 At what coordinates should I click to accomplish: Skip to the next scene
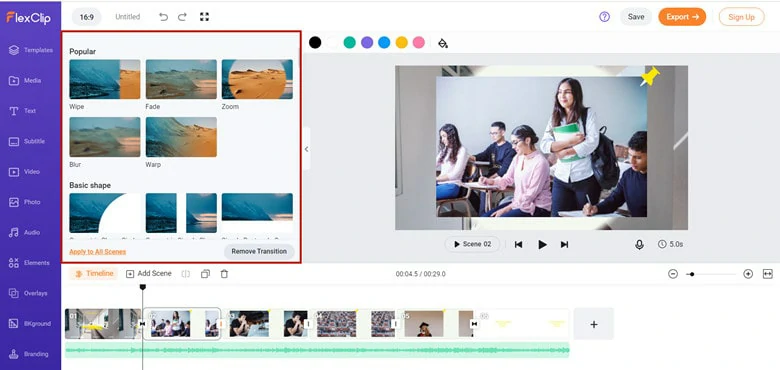pos(564,244)
